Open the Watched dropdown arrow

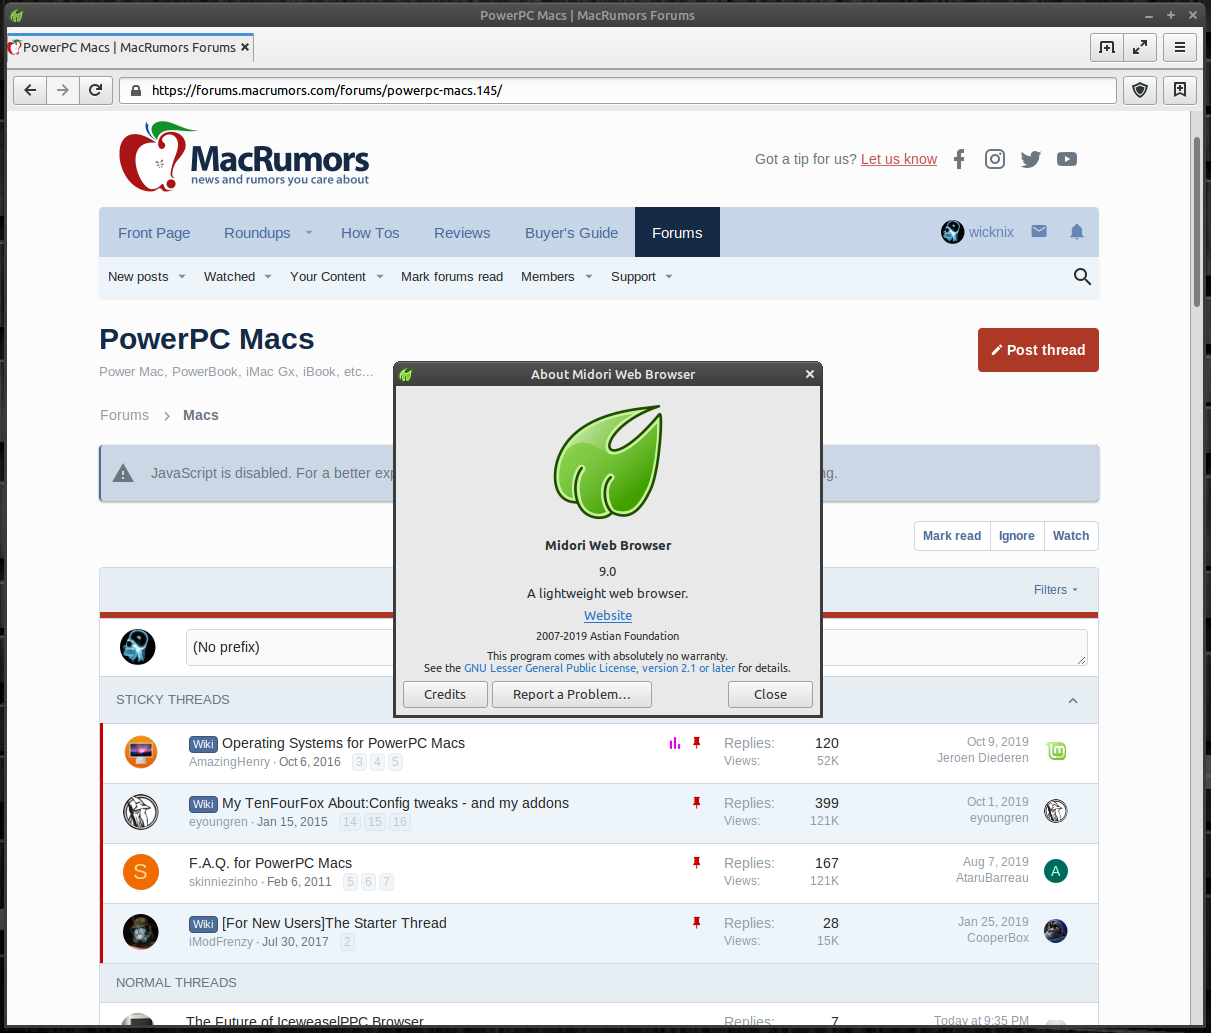(268, 277)
